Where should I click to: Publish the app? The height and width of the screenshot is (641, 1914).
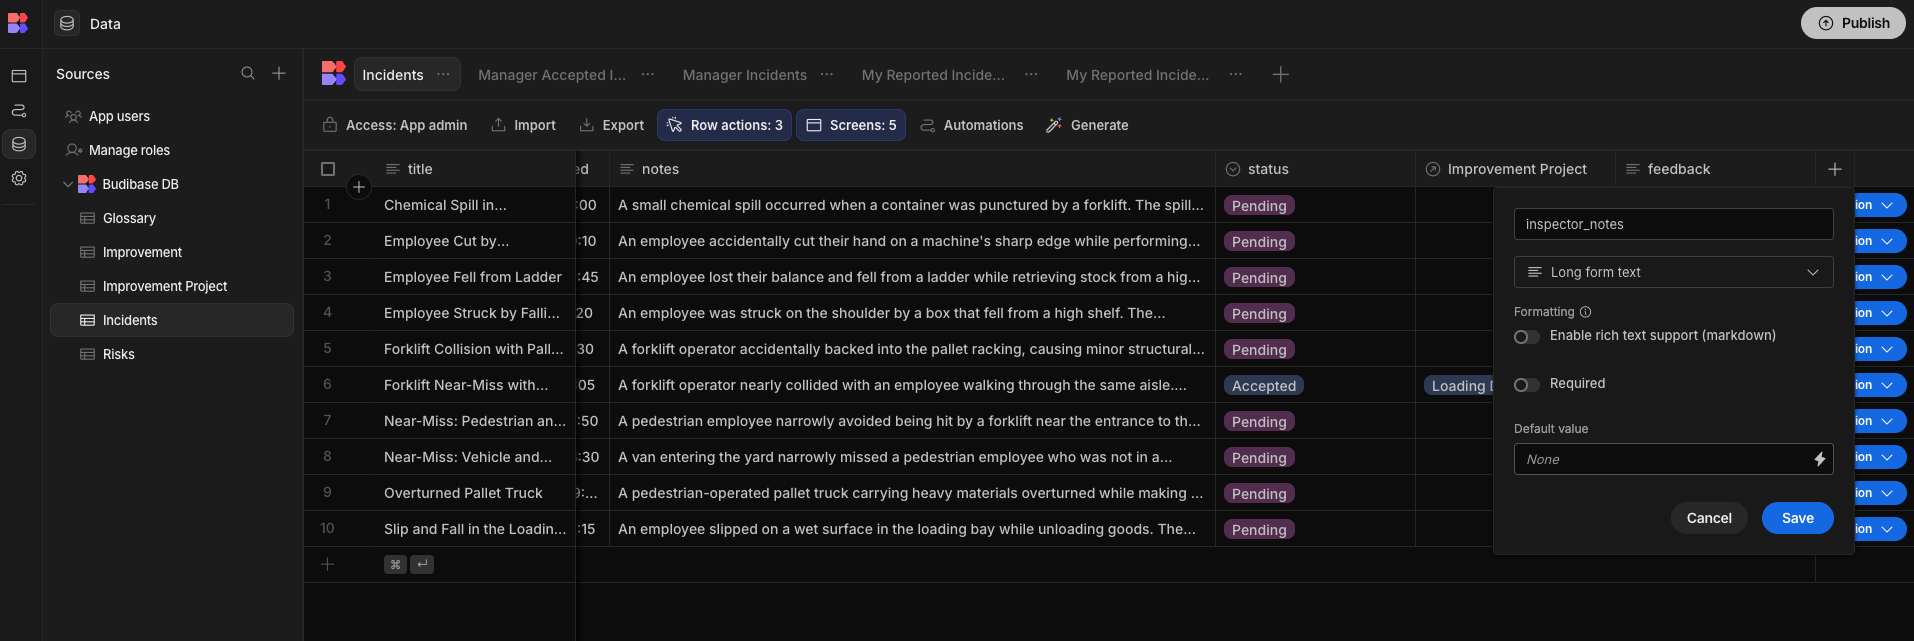[1853, 23]
